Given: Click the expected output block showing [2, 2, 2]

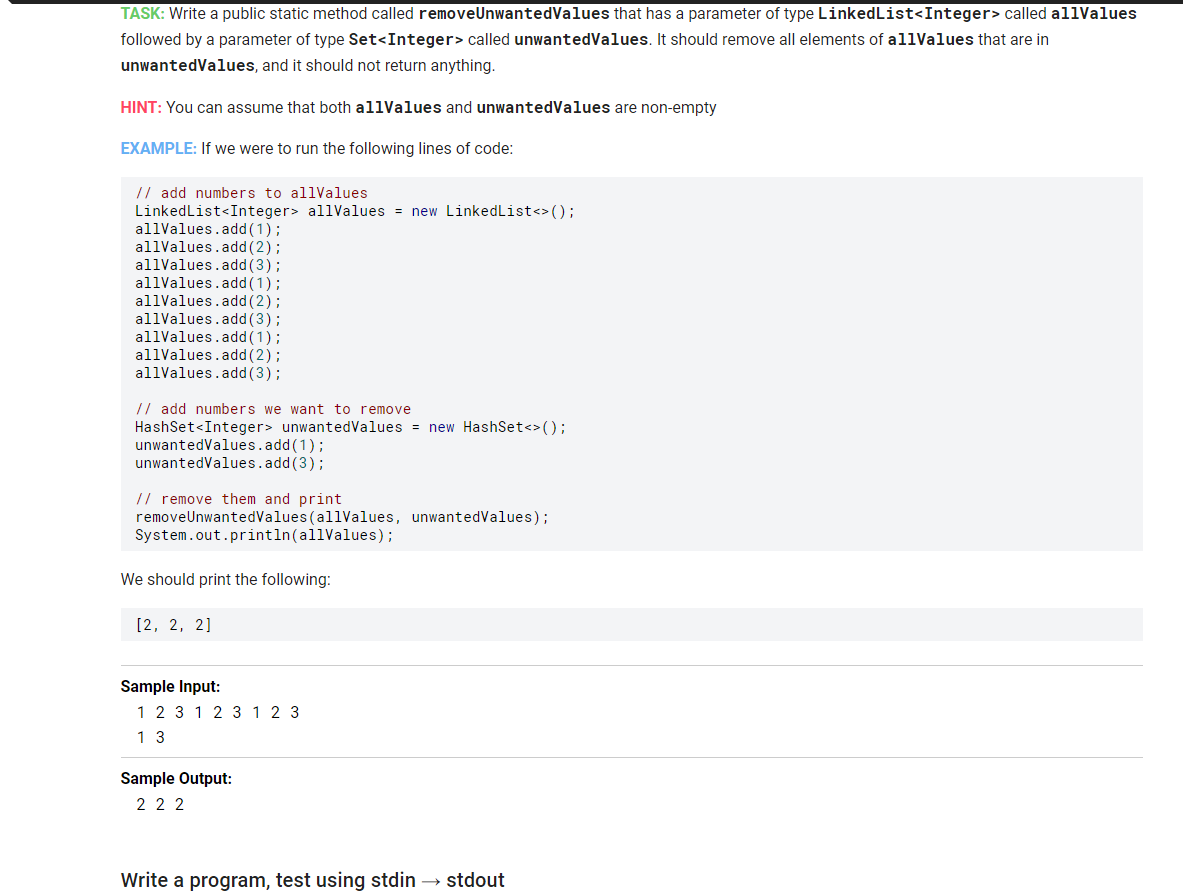Looking at the screenshot, I should tap(173, 624).
